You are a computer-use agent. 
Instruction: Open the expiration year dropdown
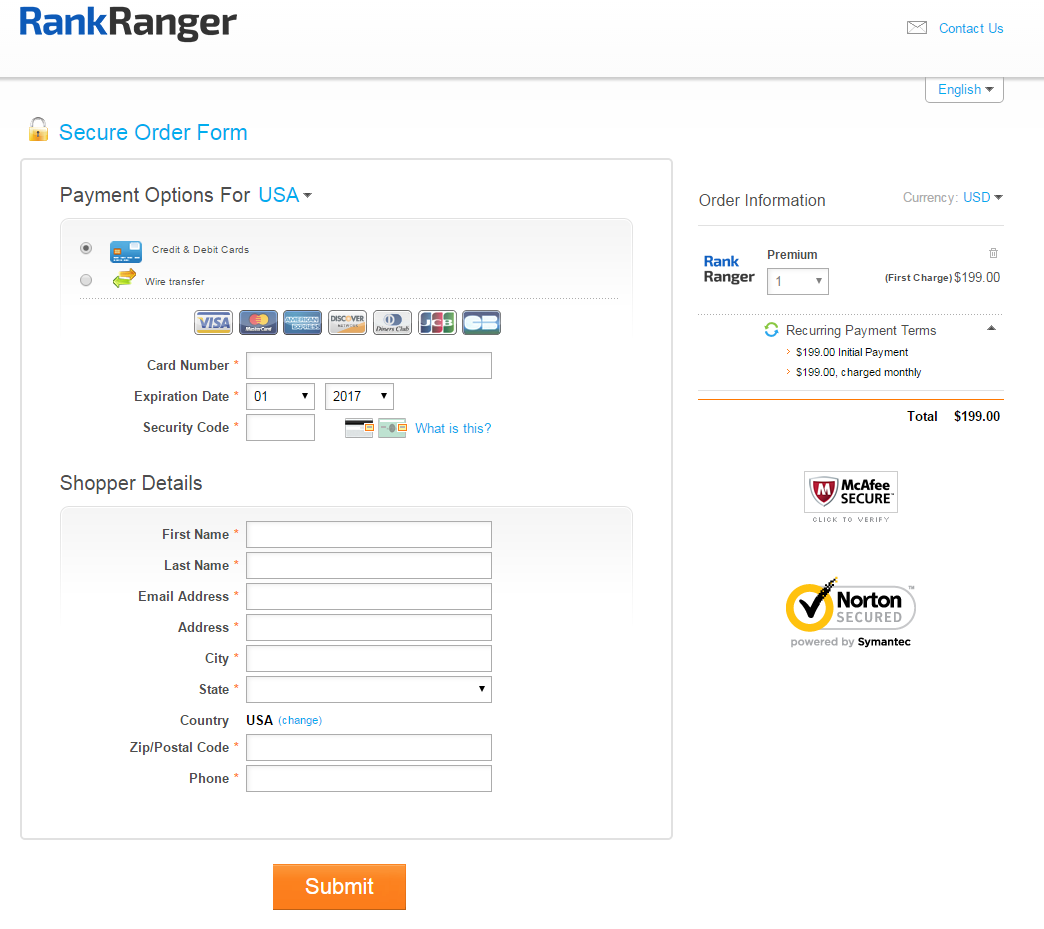click(359, 397)
